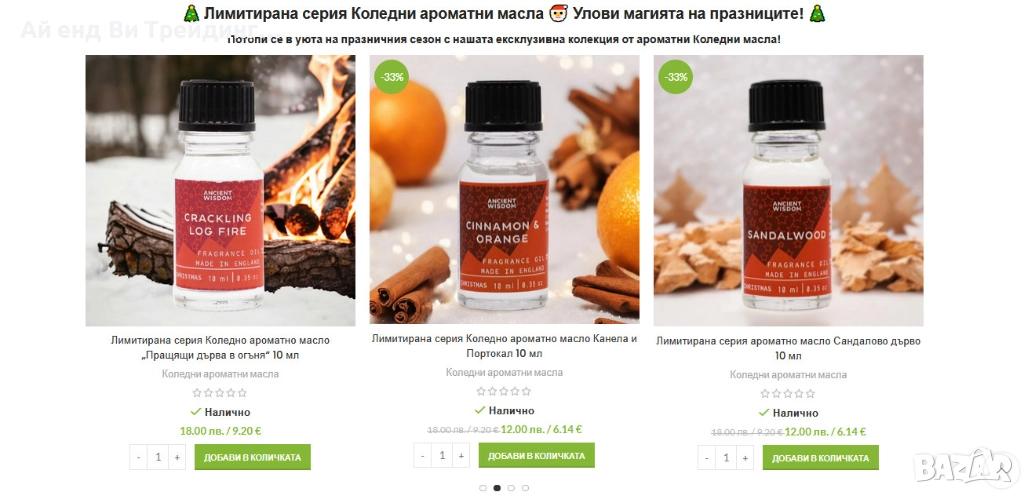The image size is (1024, 495).
Task: Add Канела и Портокал oil to cart
Action: coord(537,455)
